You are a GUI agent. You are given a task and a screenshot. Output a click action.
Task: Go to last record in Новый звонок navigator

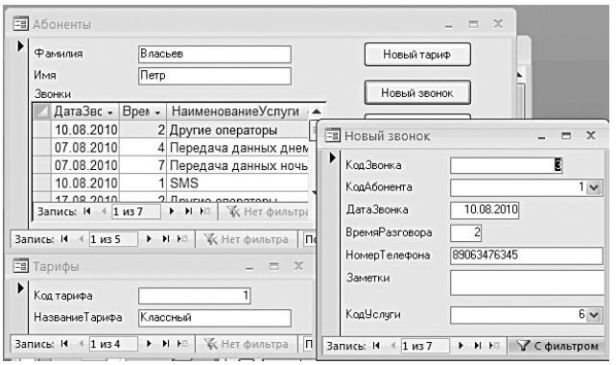478,346
